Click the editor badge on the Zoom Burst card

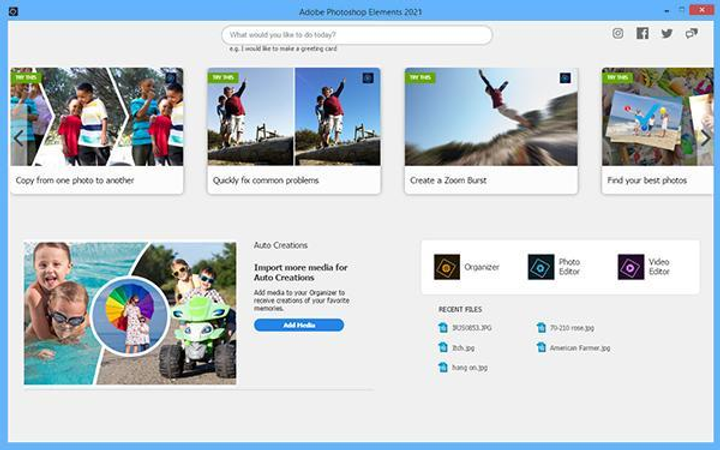(565, 78)
